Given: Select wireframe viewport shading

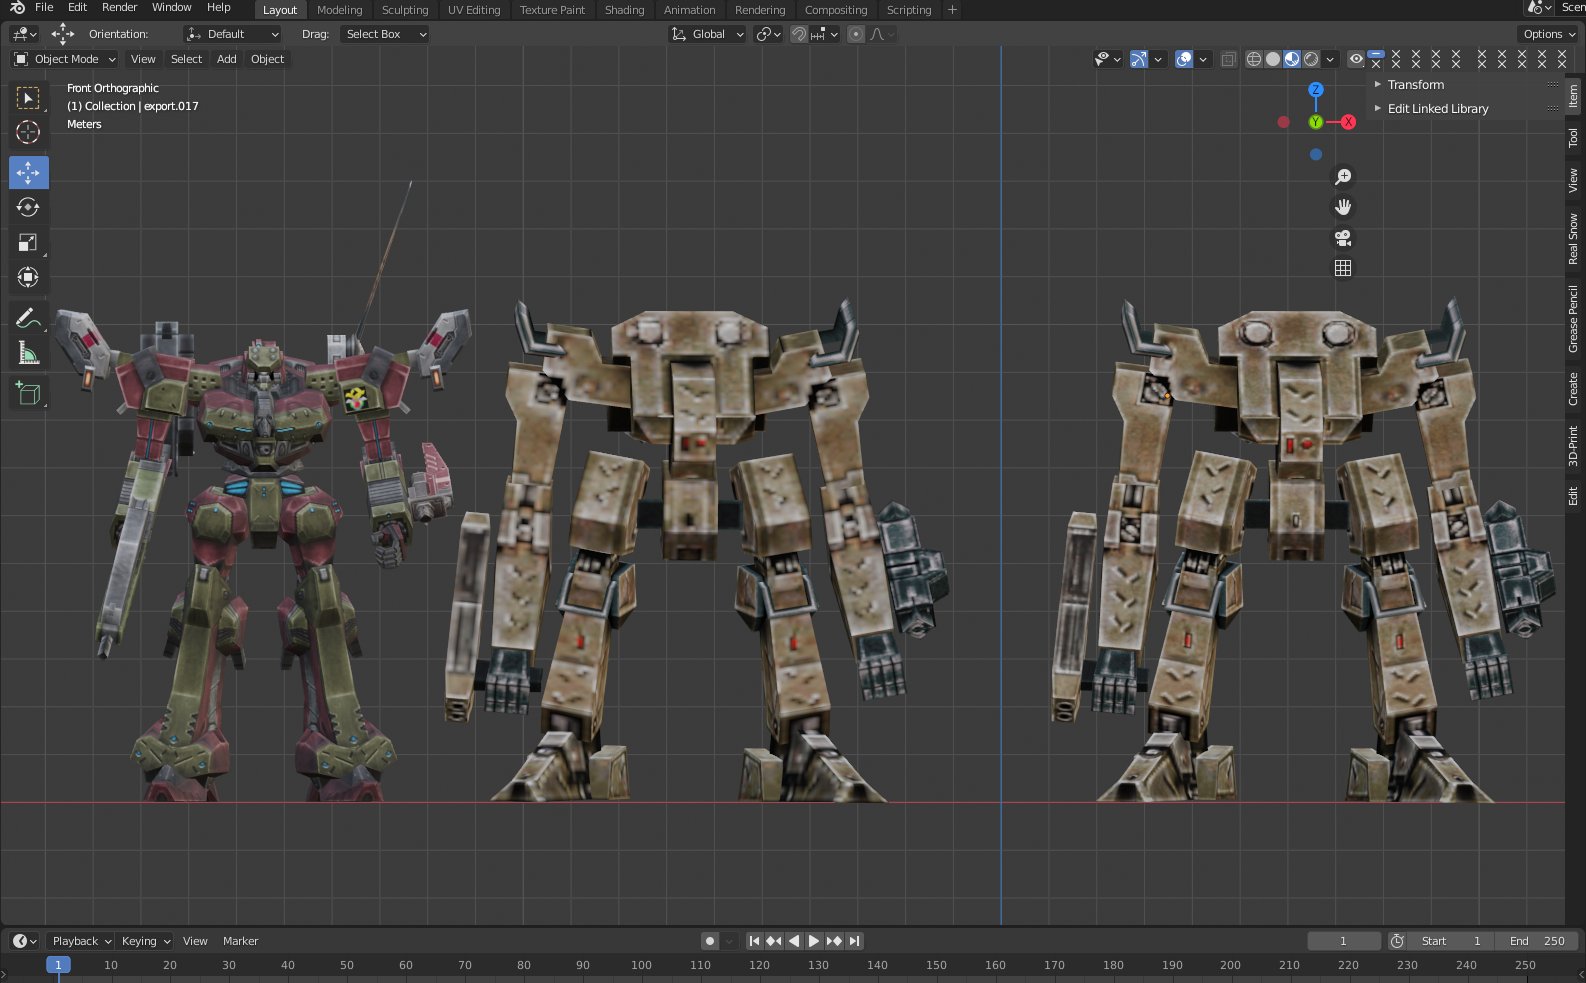Looking at the screenshot, I should coord(1254,59).
